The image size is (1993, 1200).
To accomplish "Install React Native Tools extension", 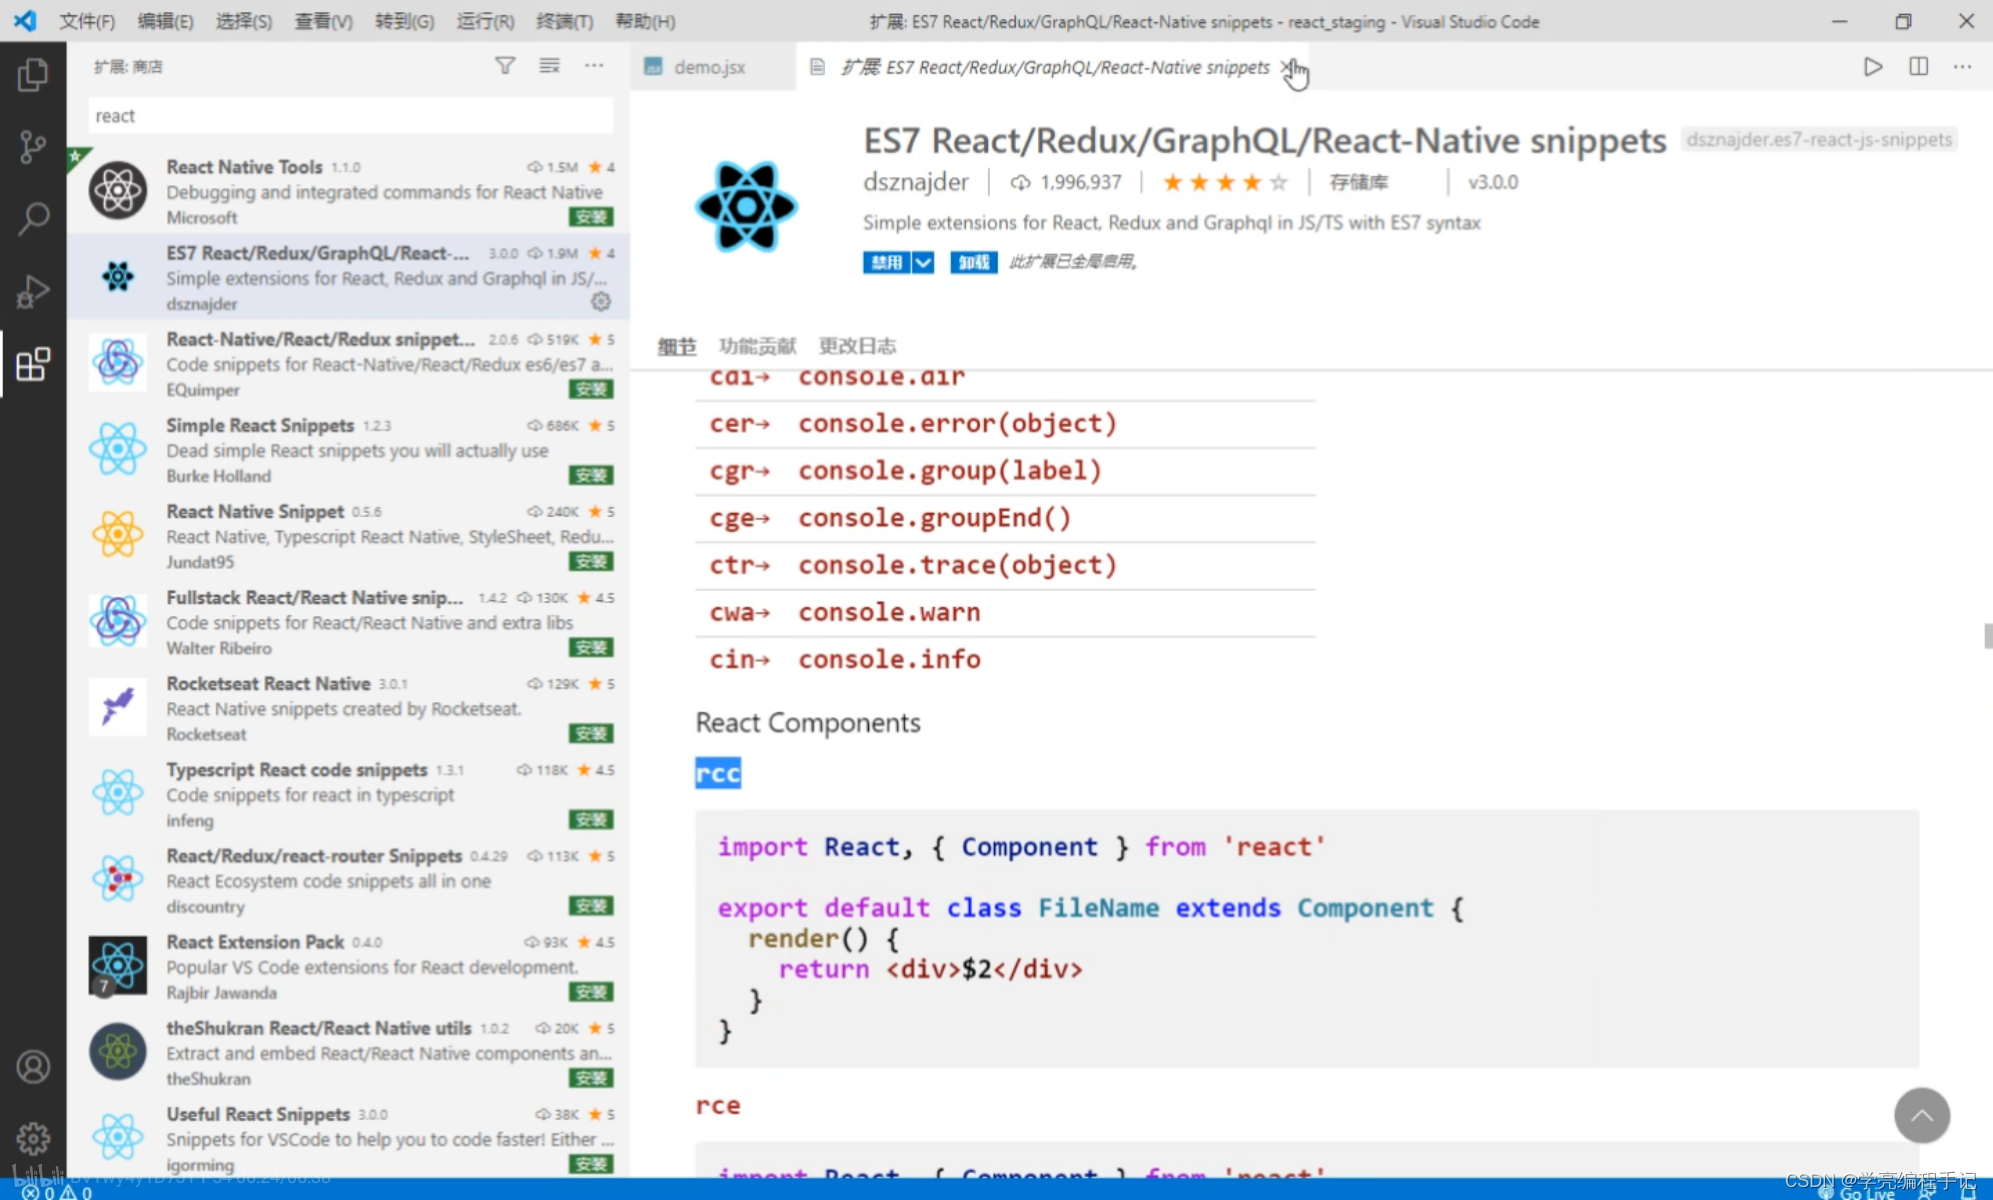I will tap(591, 217).
